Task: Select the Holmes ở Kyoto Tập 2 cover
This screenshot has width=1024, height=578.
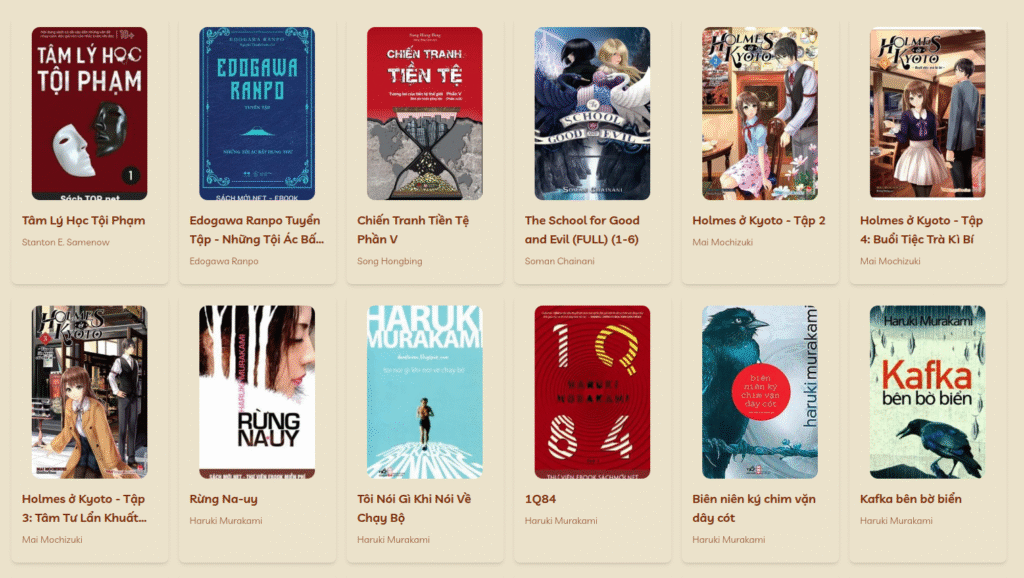Action: [x=760, y=114]
